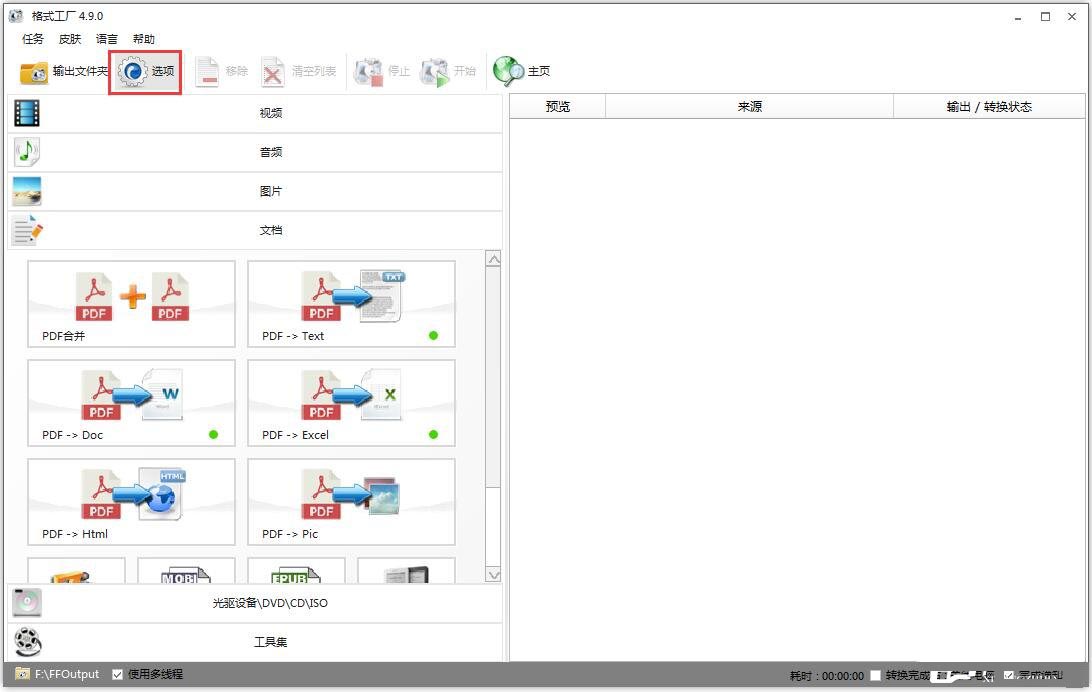Toggle the last checkbox in status bar
Viewport: 1092px width, 692px height.
click(x=1008, y=675)
